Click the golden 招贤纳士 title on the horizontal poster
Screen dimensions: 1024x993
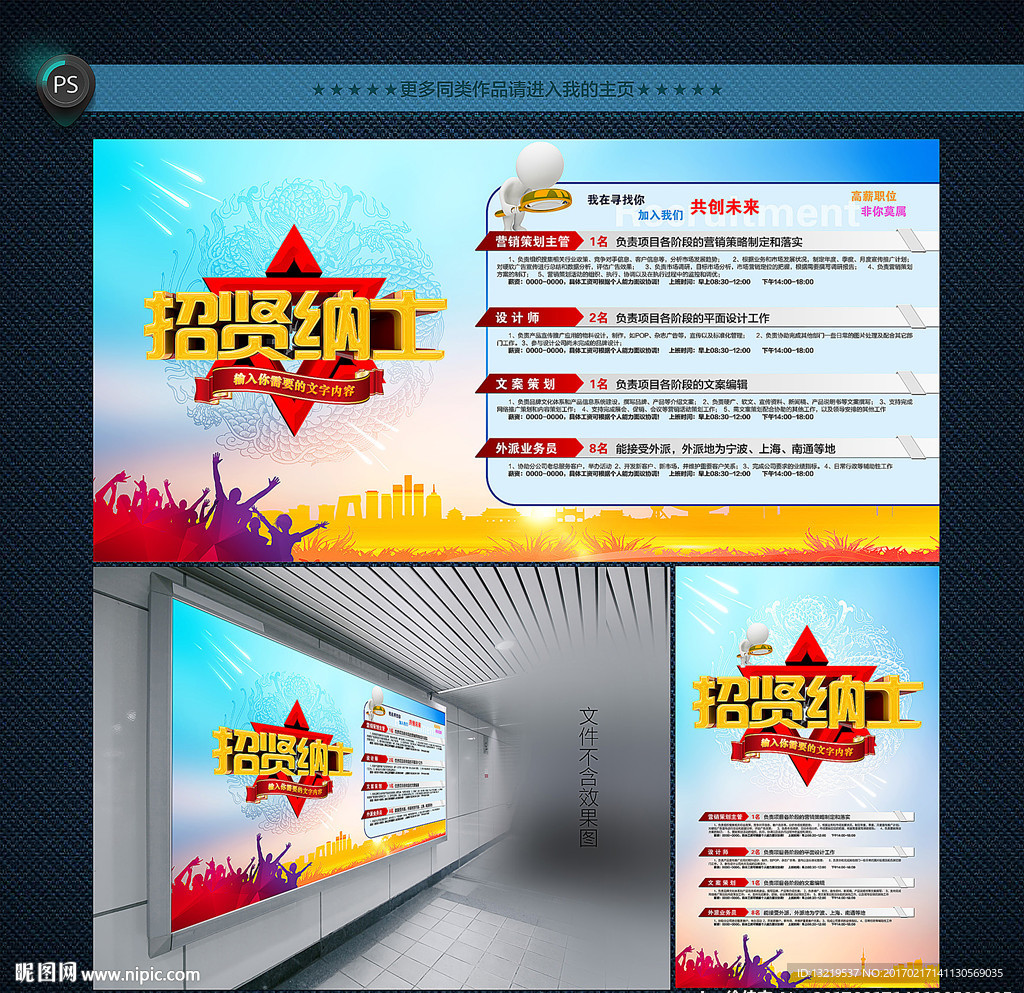click(295, 327)
